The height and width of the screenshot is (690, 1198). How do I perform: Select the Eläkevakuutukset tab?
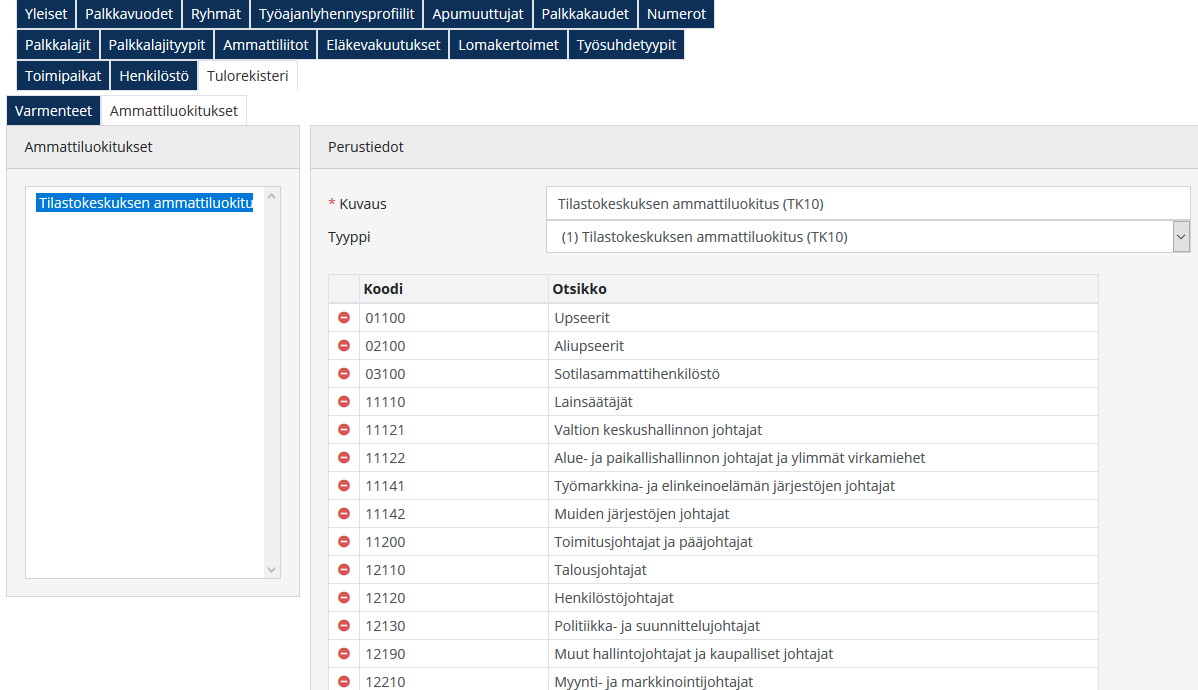click(383, 45)
